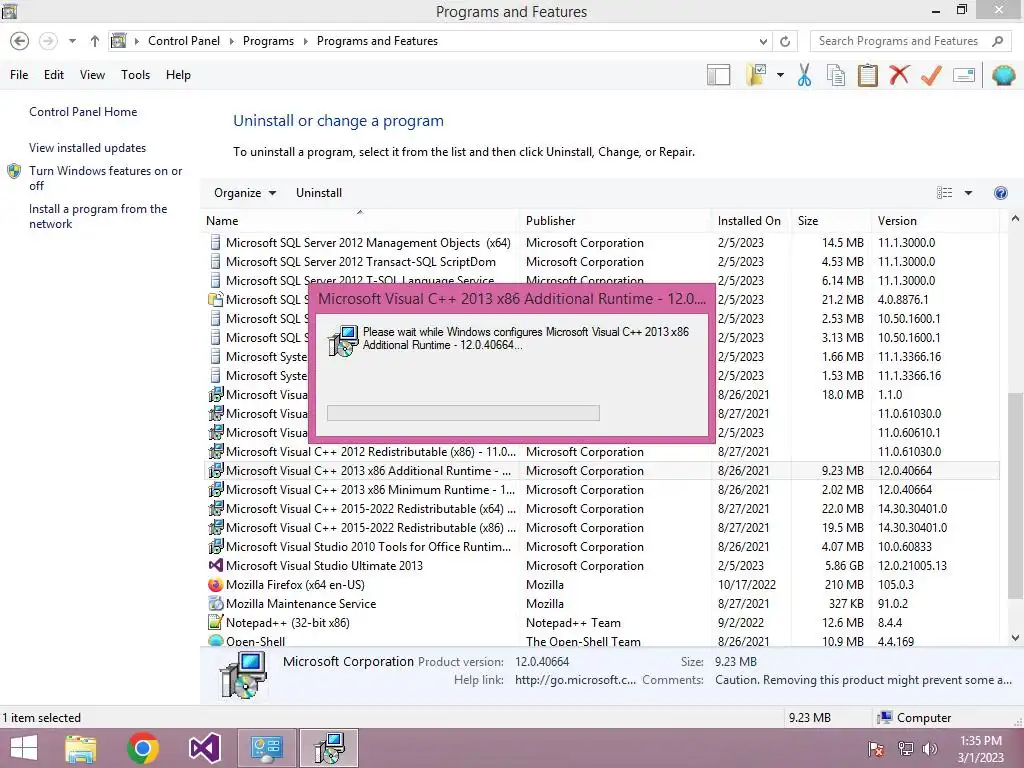Click the Refresh button in address bar

coord(785,41)
